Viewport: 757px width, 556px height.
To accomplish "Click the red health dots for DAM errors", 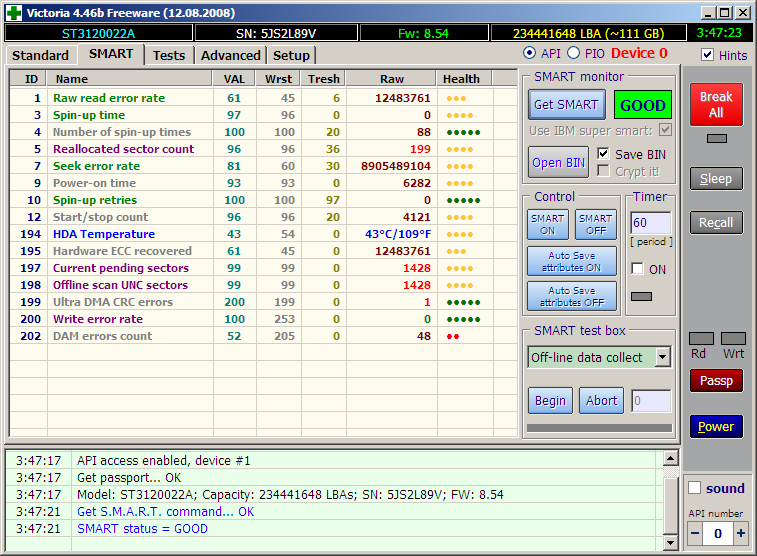I will [453, 336].
